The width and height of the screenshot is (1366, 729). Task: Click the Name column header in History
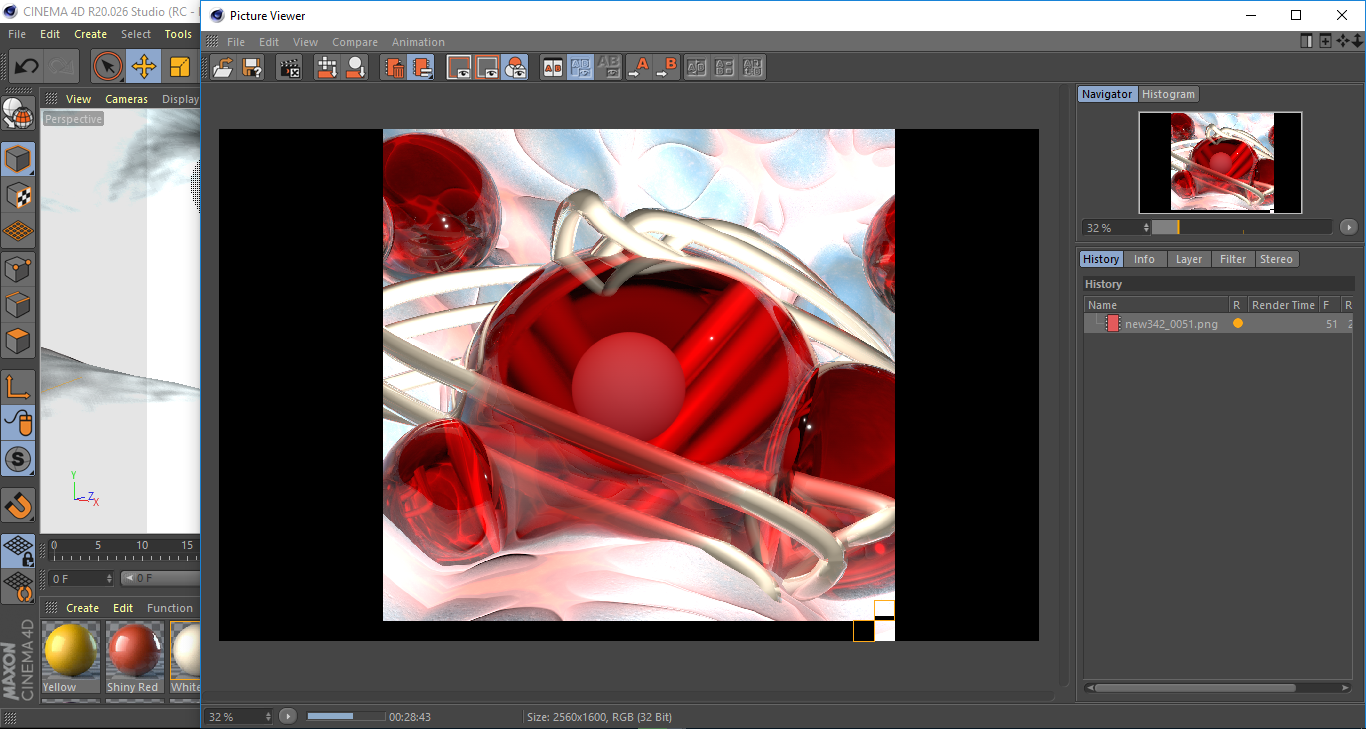tap(1157, 305)
